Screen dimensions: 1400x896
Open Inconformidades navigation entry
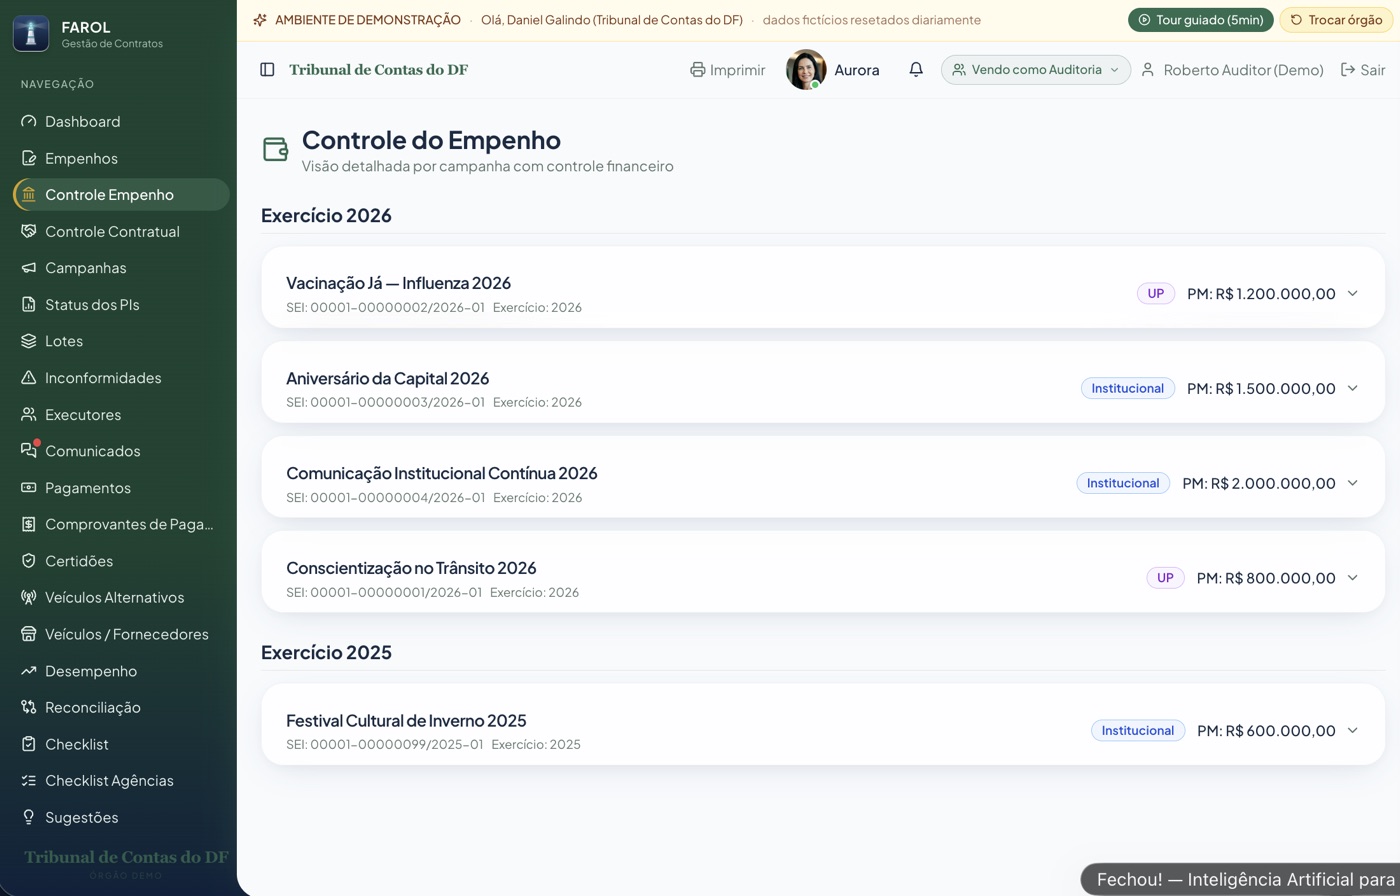click(x=121, y=378)
